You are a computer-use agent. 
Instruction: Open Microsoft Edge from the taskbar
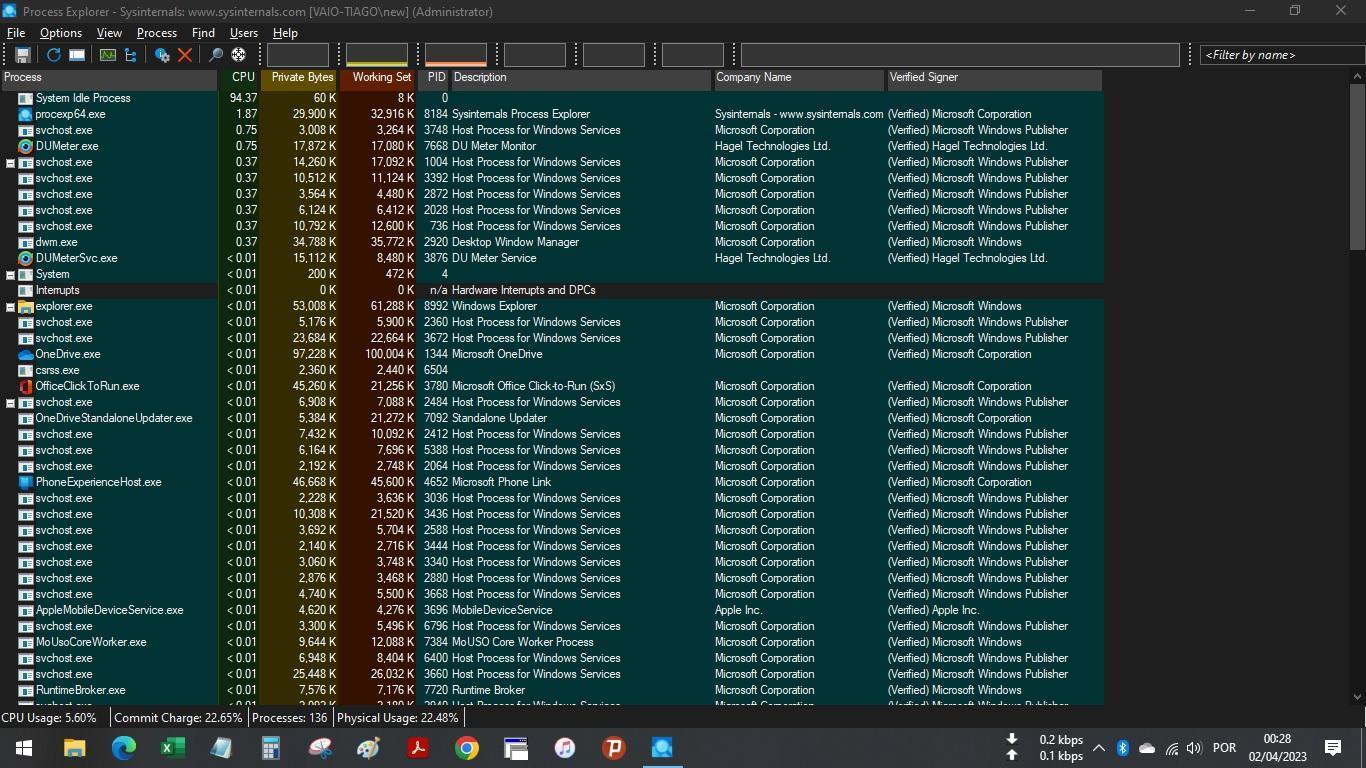124,747
